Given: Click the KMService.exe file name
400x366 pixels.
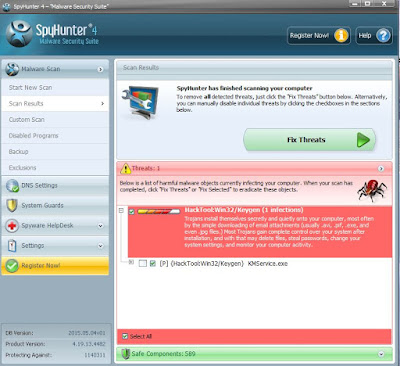Looking at the screenshot, I should (x=268, y=264).
